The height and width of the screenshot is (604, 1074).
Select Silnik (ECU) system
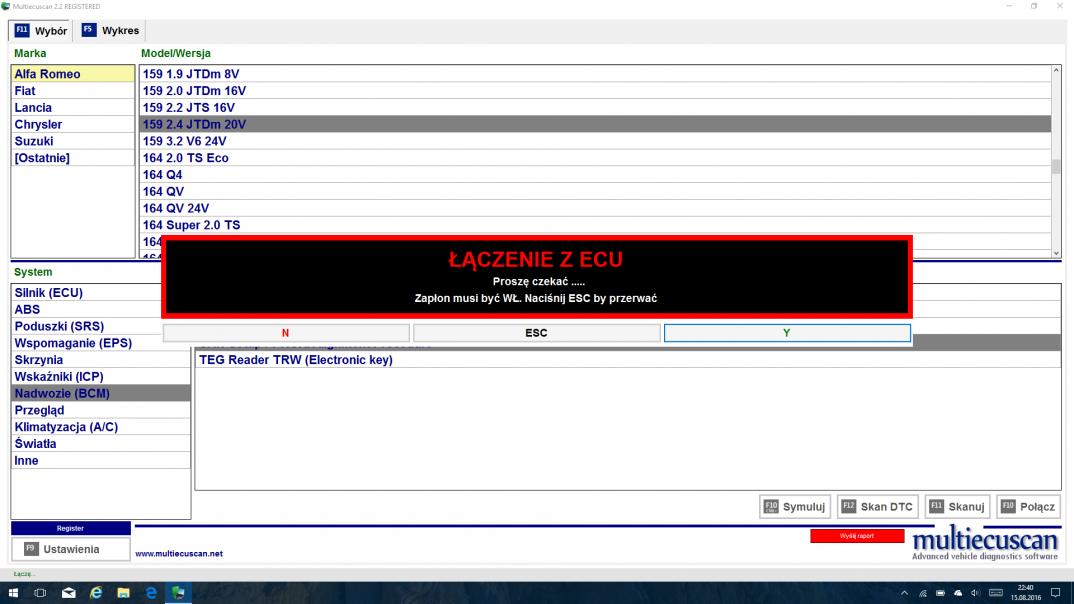(x=86, y=292)
